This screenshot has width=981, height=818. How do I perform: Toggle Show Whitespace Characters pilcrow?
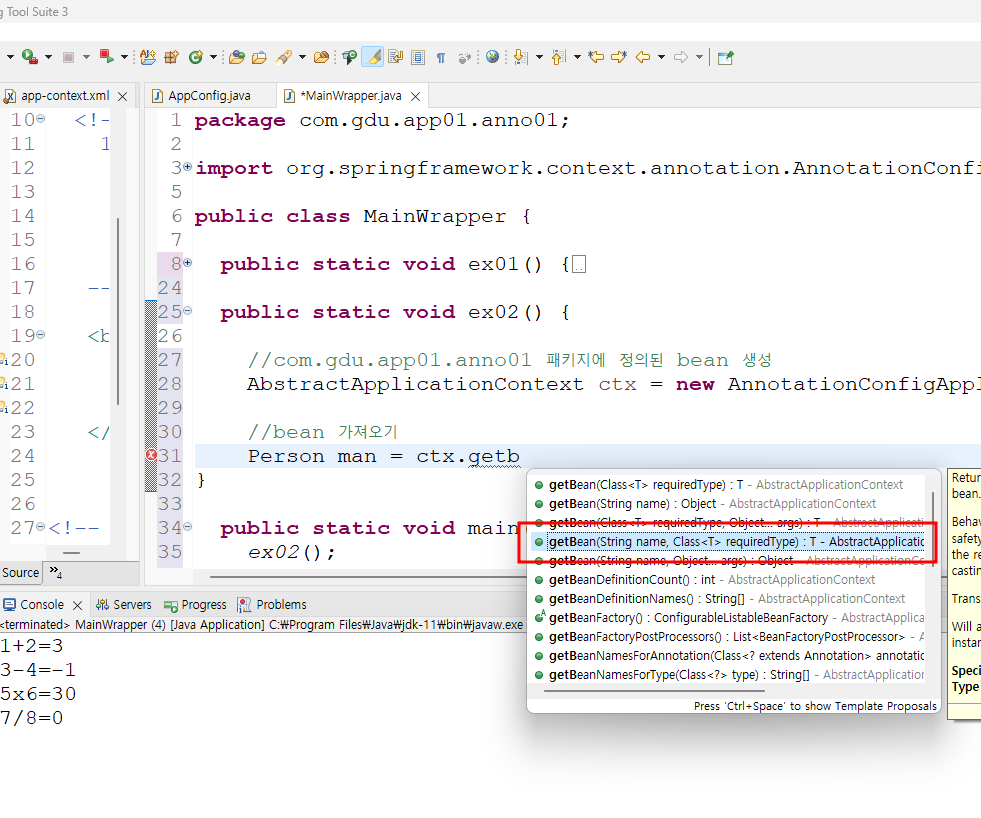441,58
